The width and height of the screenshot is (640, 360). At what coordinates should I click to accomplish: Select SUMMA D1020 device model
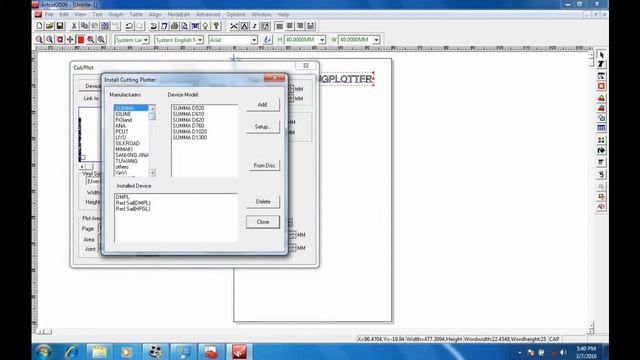click(190, 132)
